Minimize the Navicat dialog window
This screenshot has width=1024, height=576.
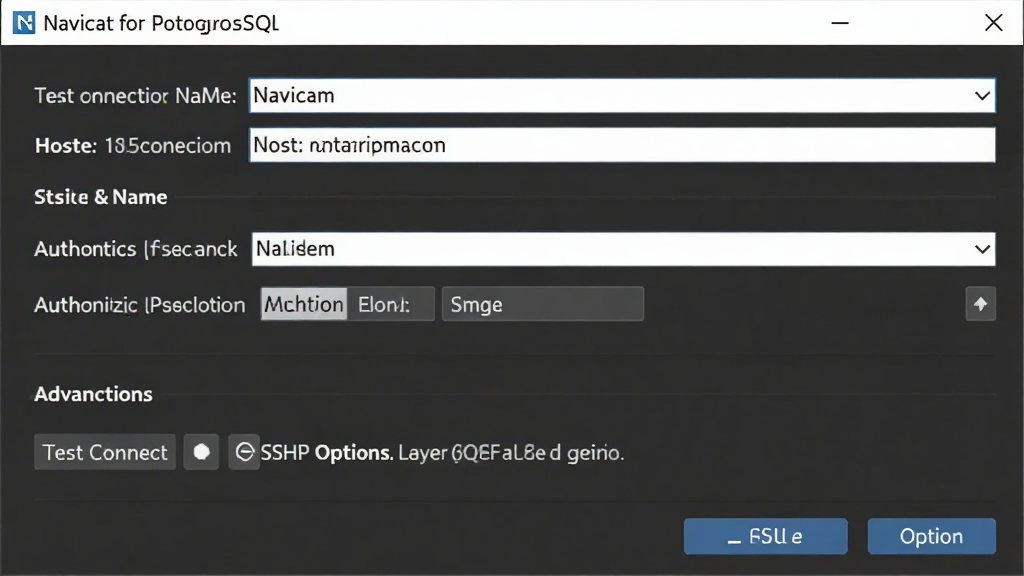(840, 23)
